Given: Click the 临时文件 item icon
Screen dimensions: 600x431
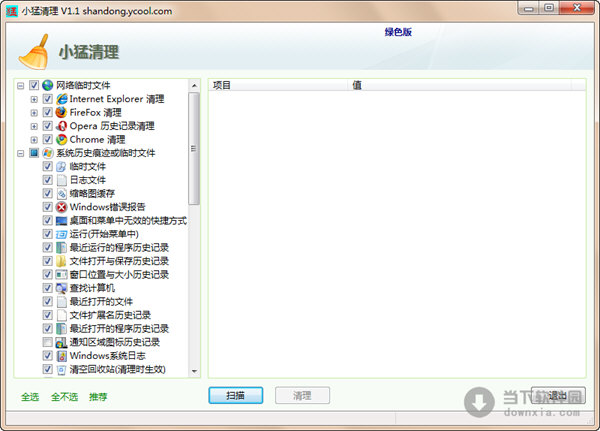Looking at the screenshot, I should (x=61, y=167).
